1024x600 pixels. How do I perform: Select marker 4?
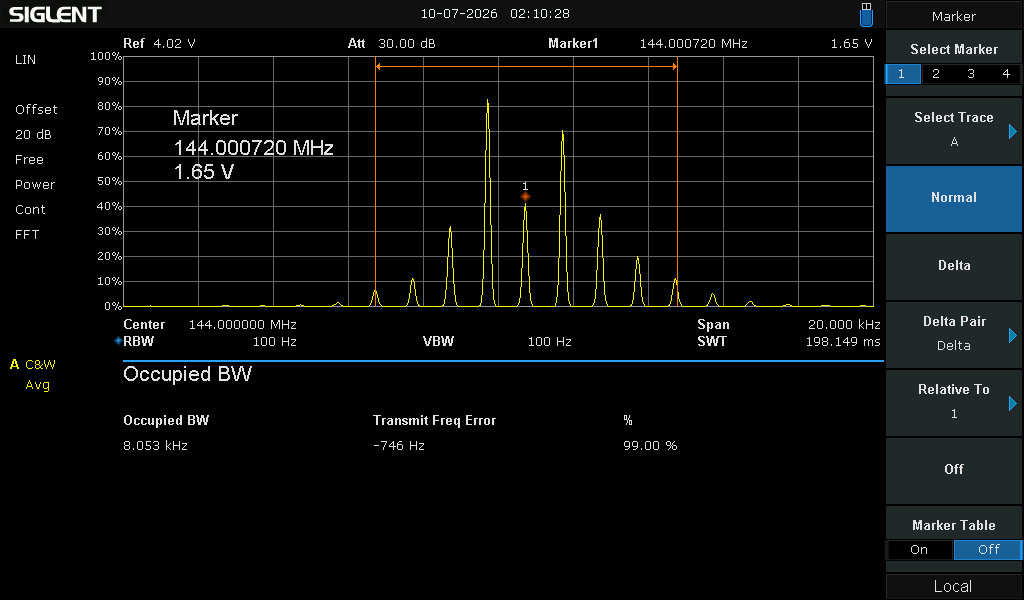[x=1006, y=74]
